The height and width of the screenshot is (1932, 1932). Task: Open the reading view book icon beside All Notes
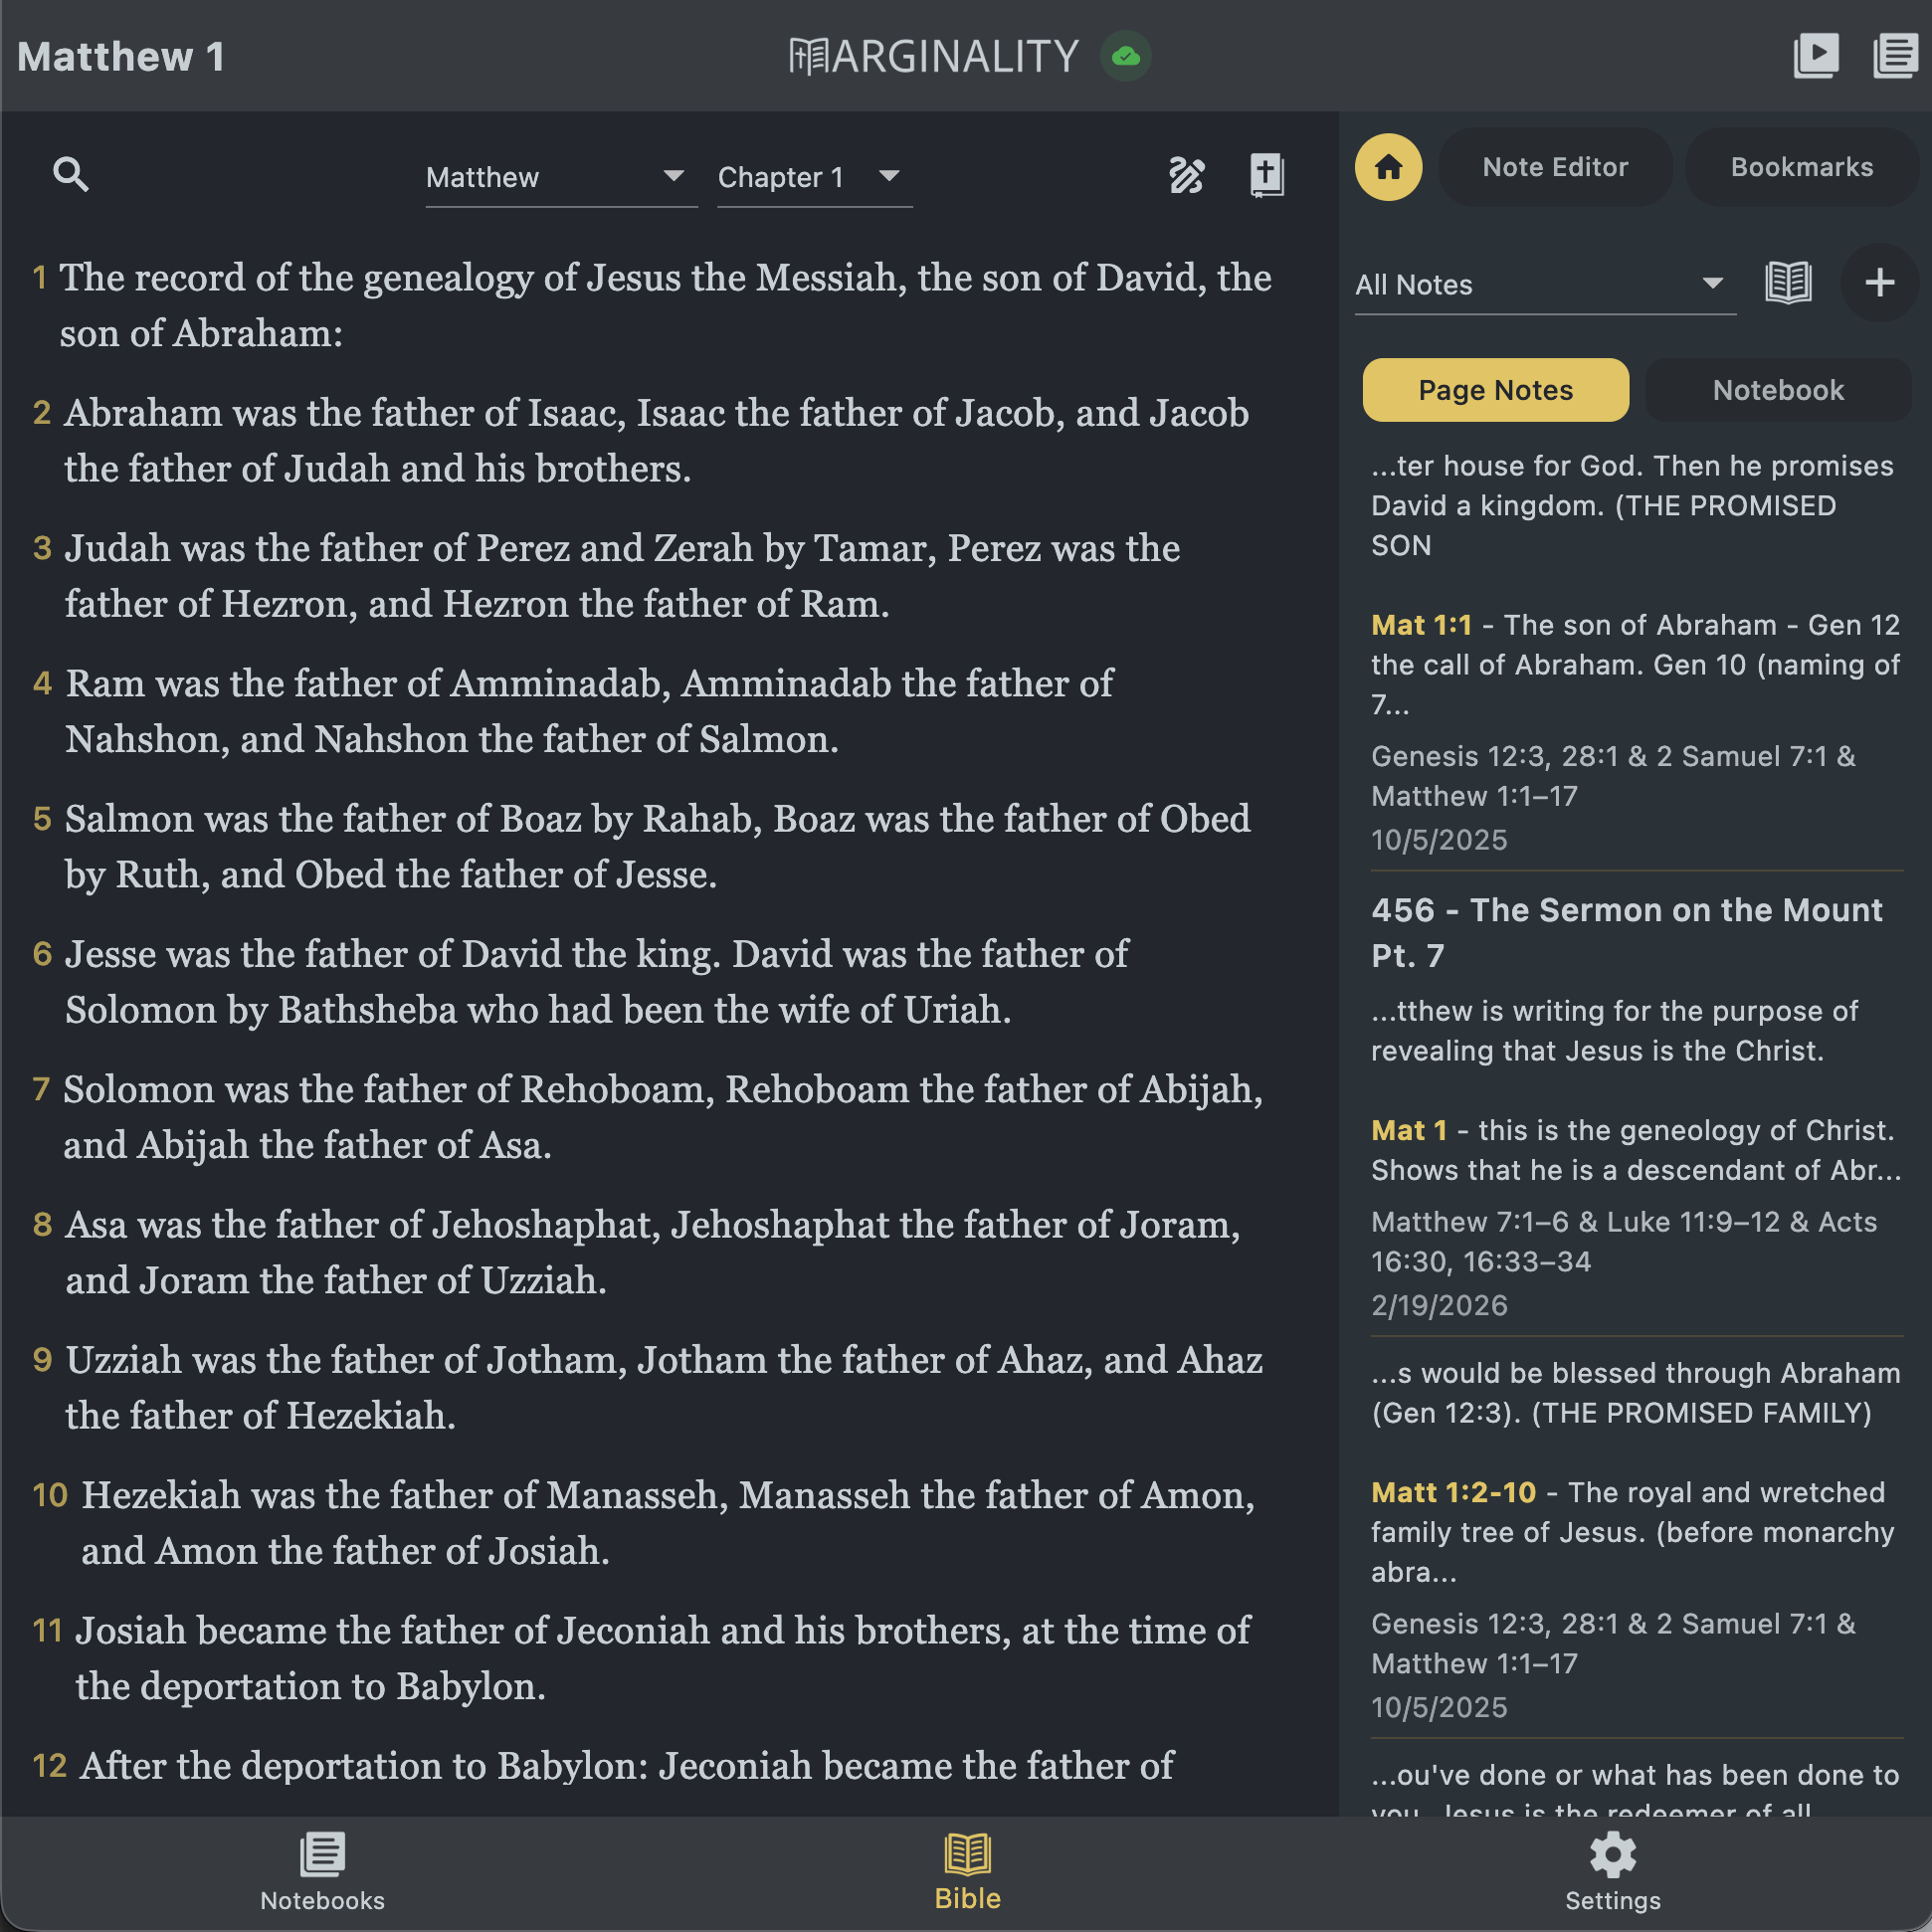1789,282
